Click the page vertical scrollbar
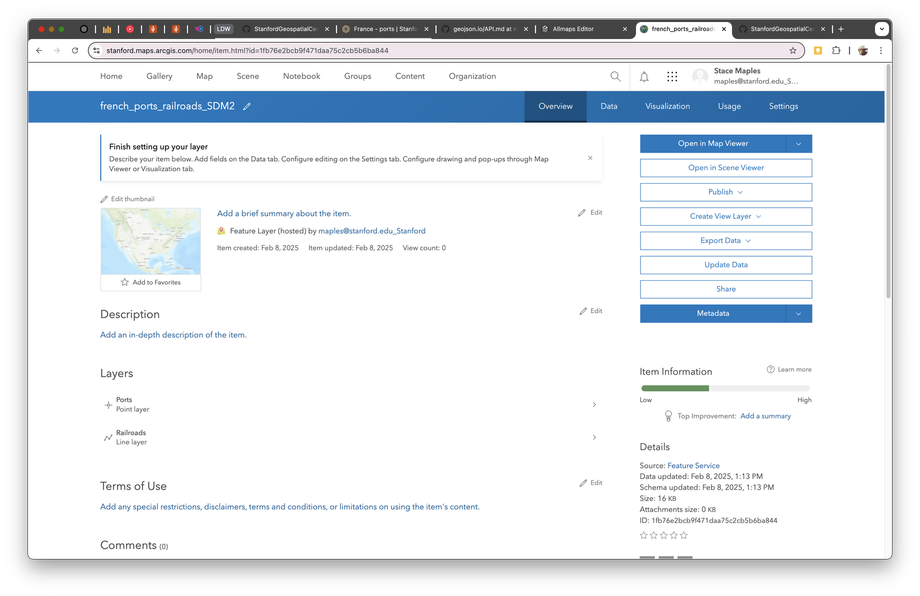Viewport: 920px width, 596px height. click(x=888, y=182)
